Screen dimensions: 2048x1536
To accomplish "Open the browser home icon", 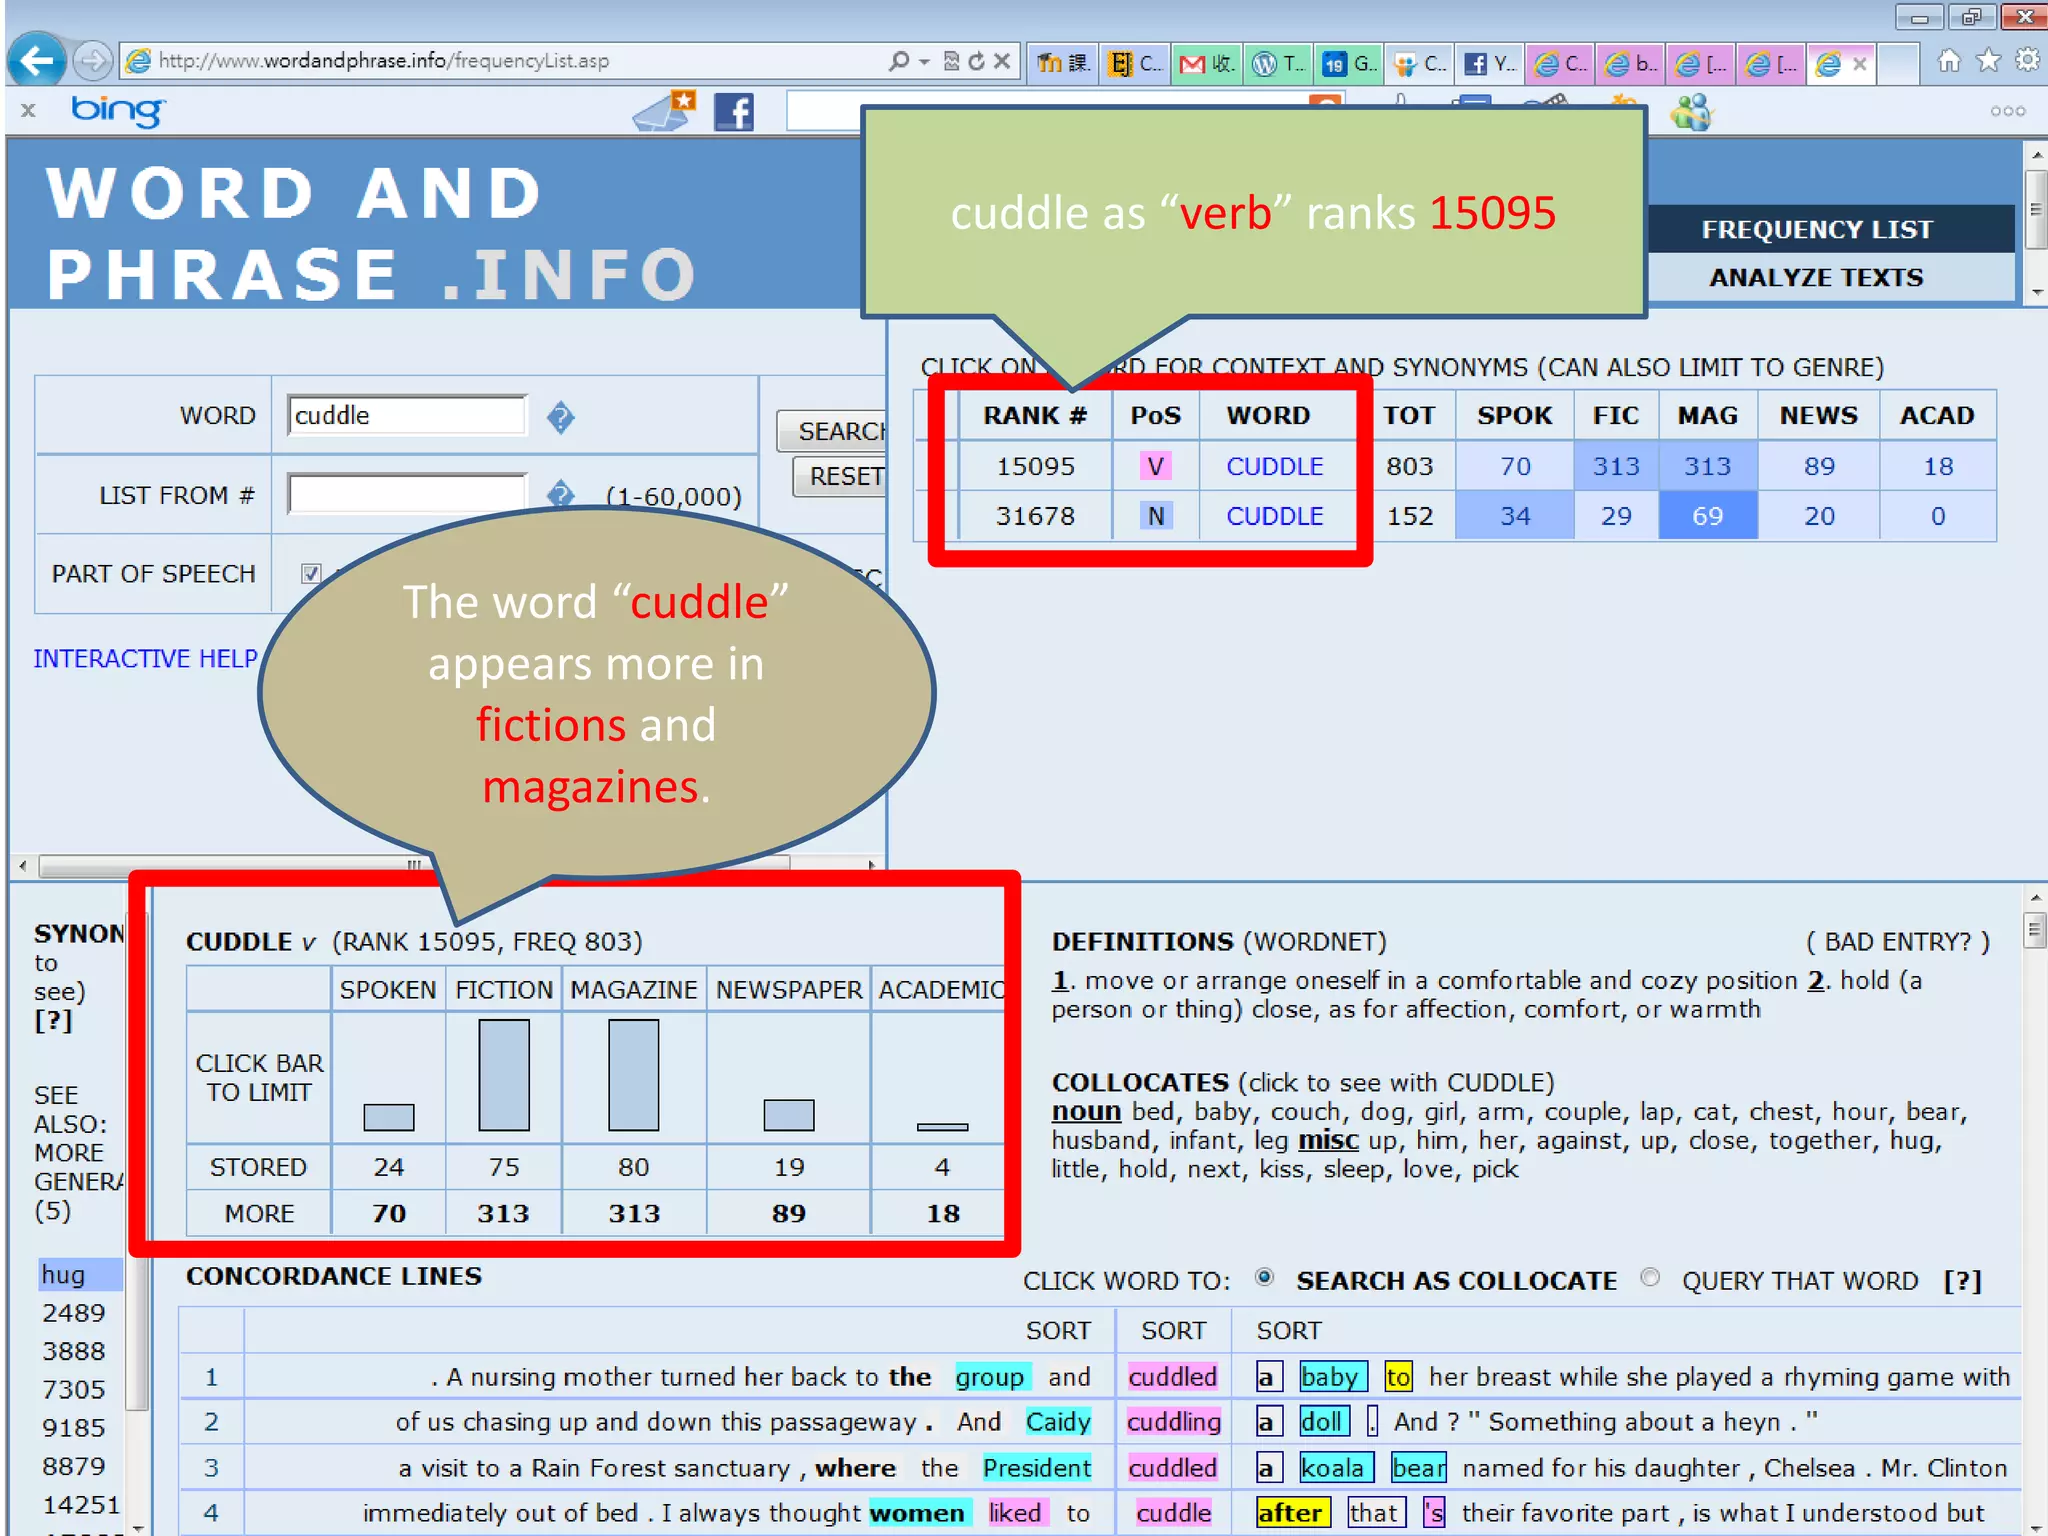I will (1948, 61).
